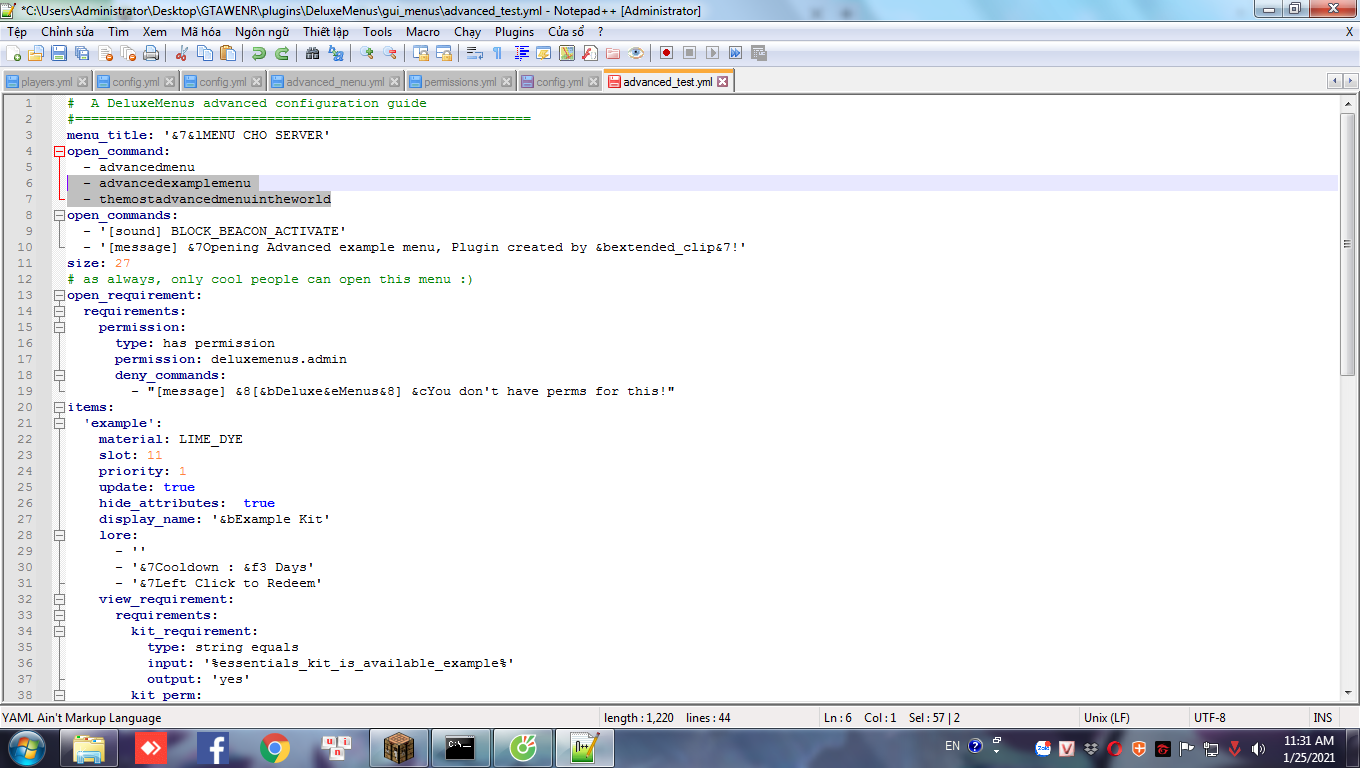1360x768 pixels.
Task: Save the current file via the Save icon
Action: click(59, 53)
